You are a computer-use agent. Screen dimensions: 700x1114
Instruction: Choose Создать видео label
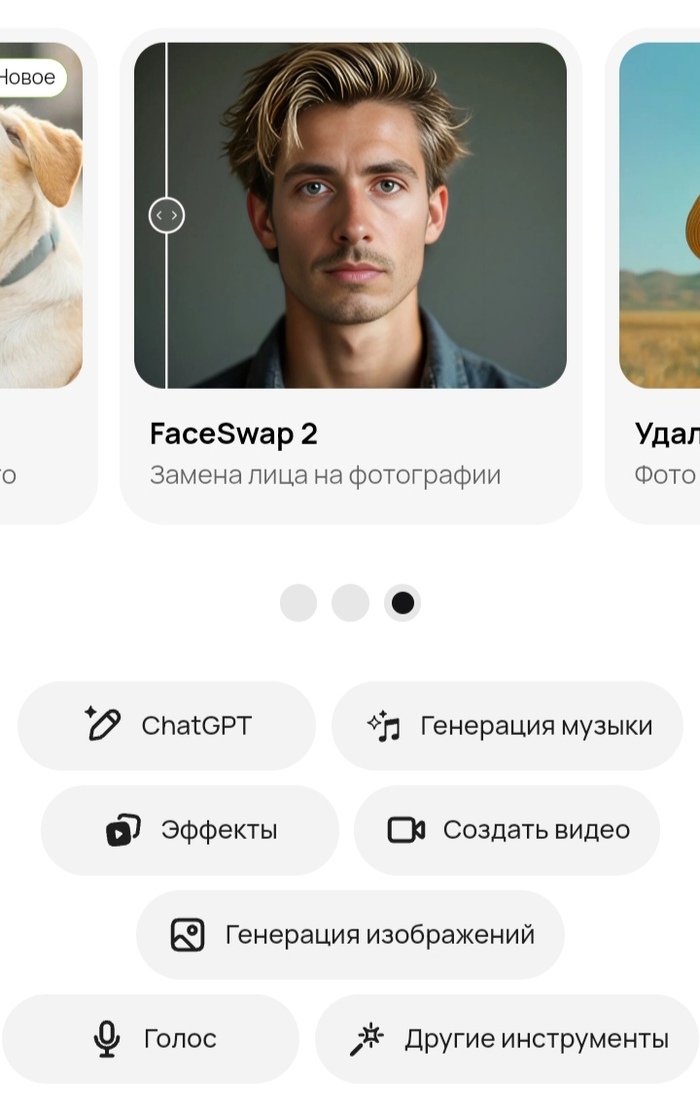point(537,830)
